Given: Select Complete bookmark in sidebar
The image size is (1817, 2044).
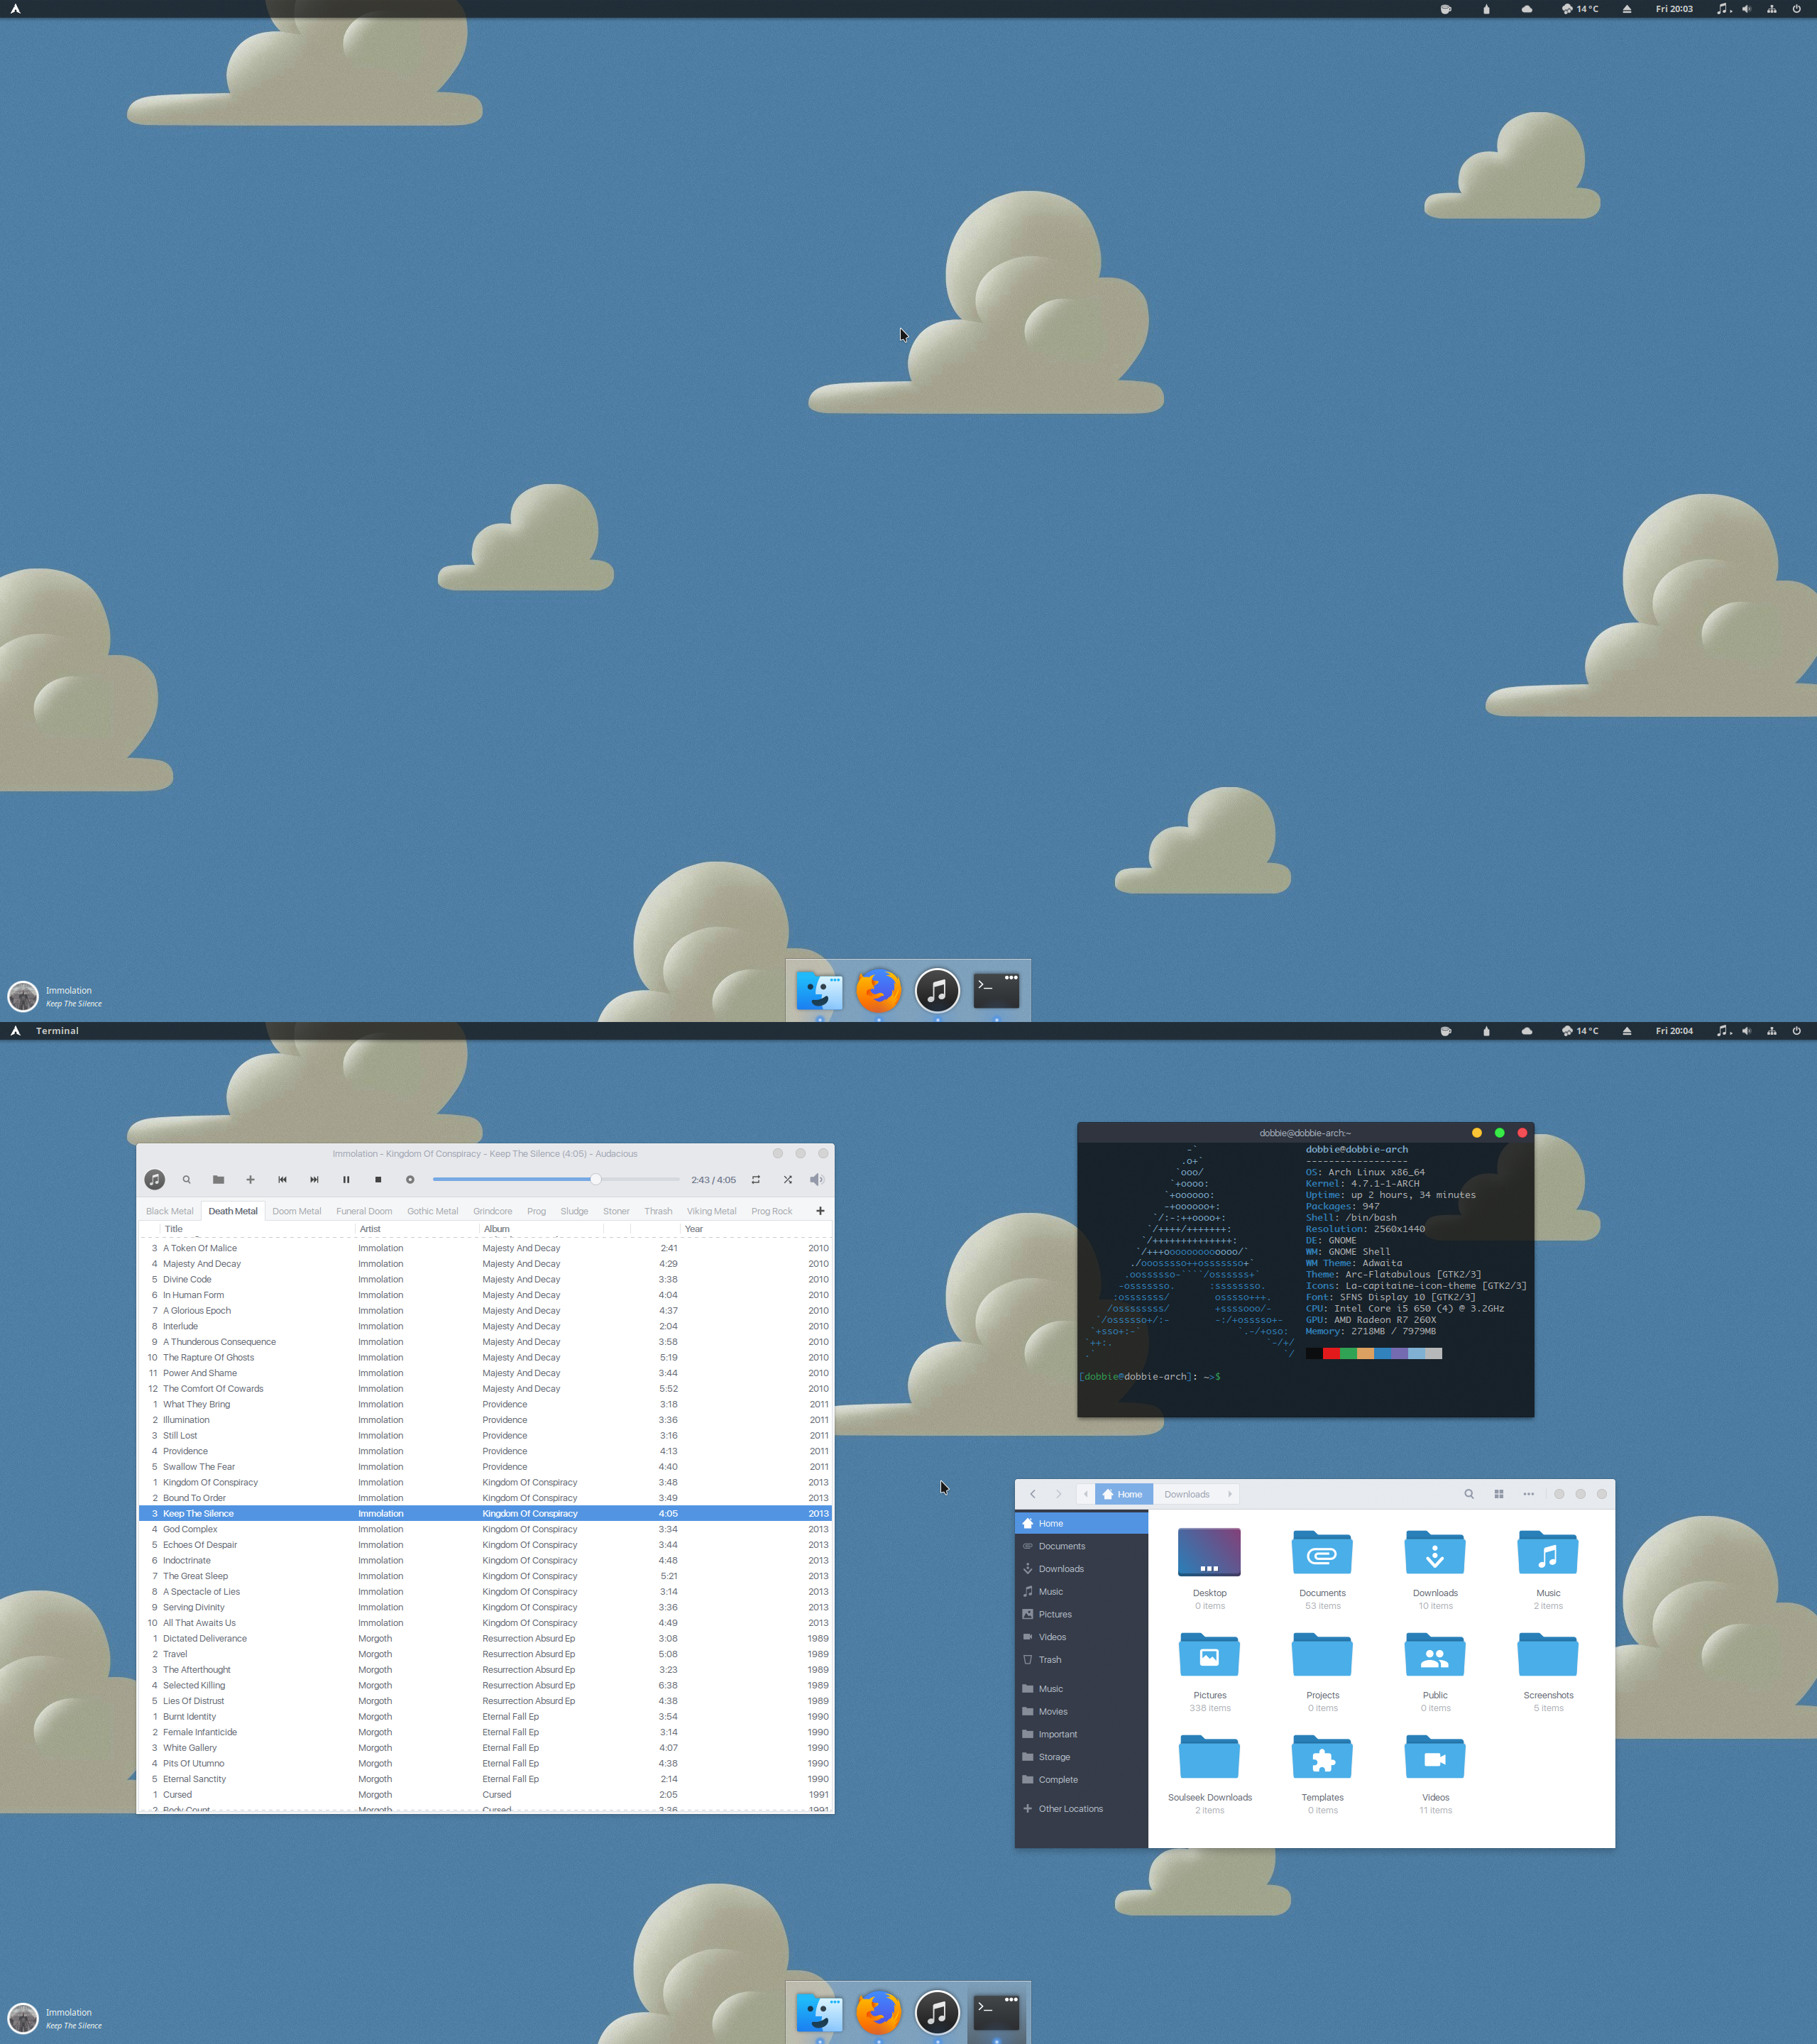Looking at the screenshot, I should pos(1081,1780).
